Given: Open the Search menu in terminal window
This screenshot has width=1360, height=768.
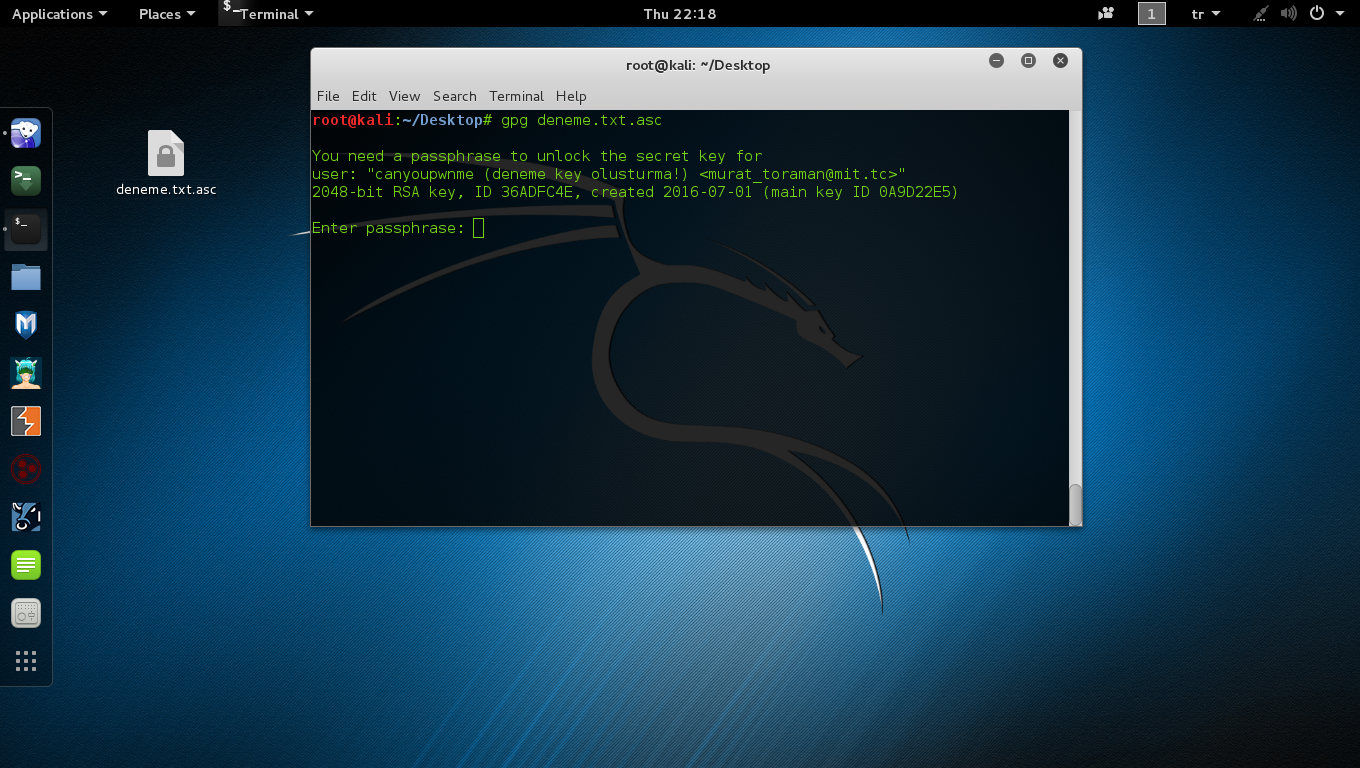Looking at the screenshot, I should coord(454,96).
